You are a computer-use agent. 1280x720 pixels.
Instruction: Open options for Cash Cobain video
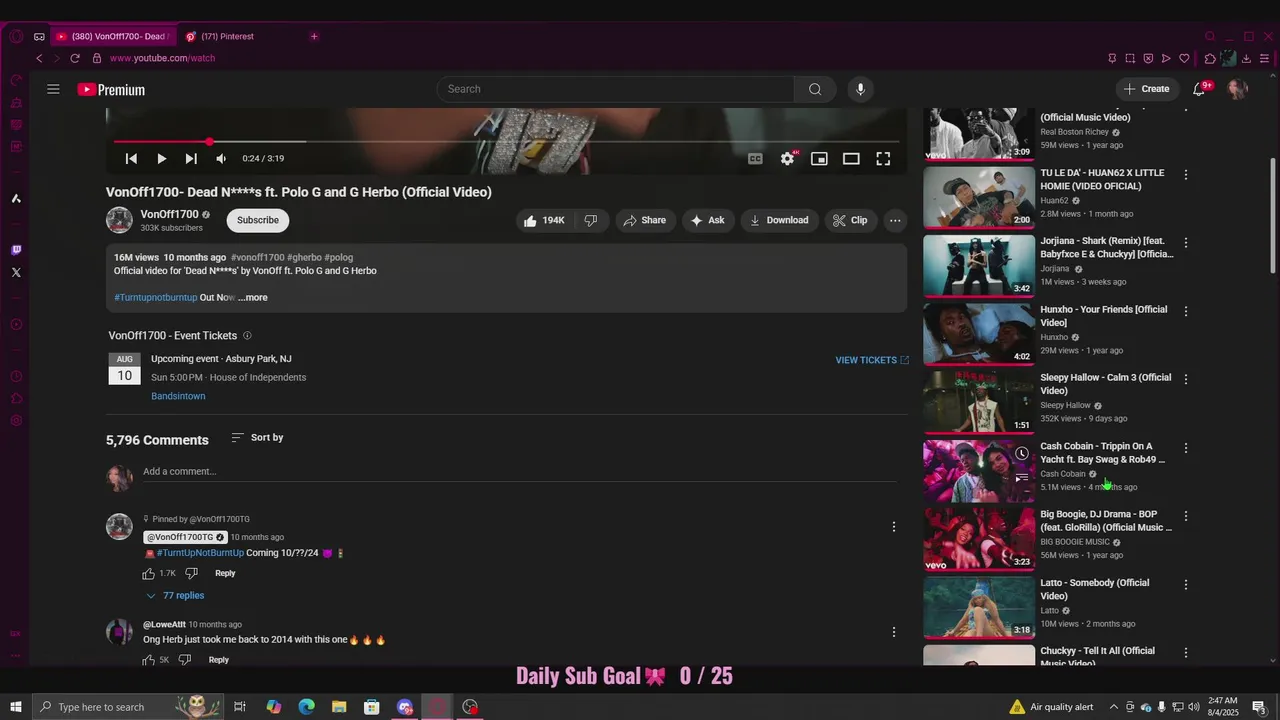click(x=1186, y=448)
